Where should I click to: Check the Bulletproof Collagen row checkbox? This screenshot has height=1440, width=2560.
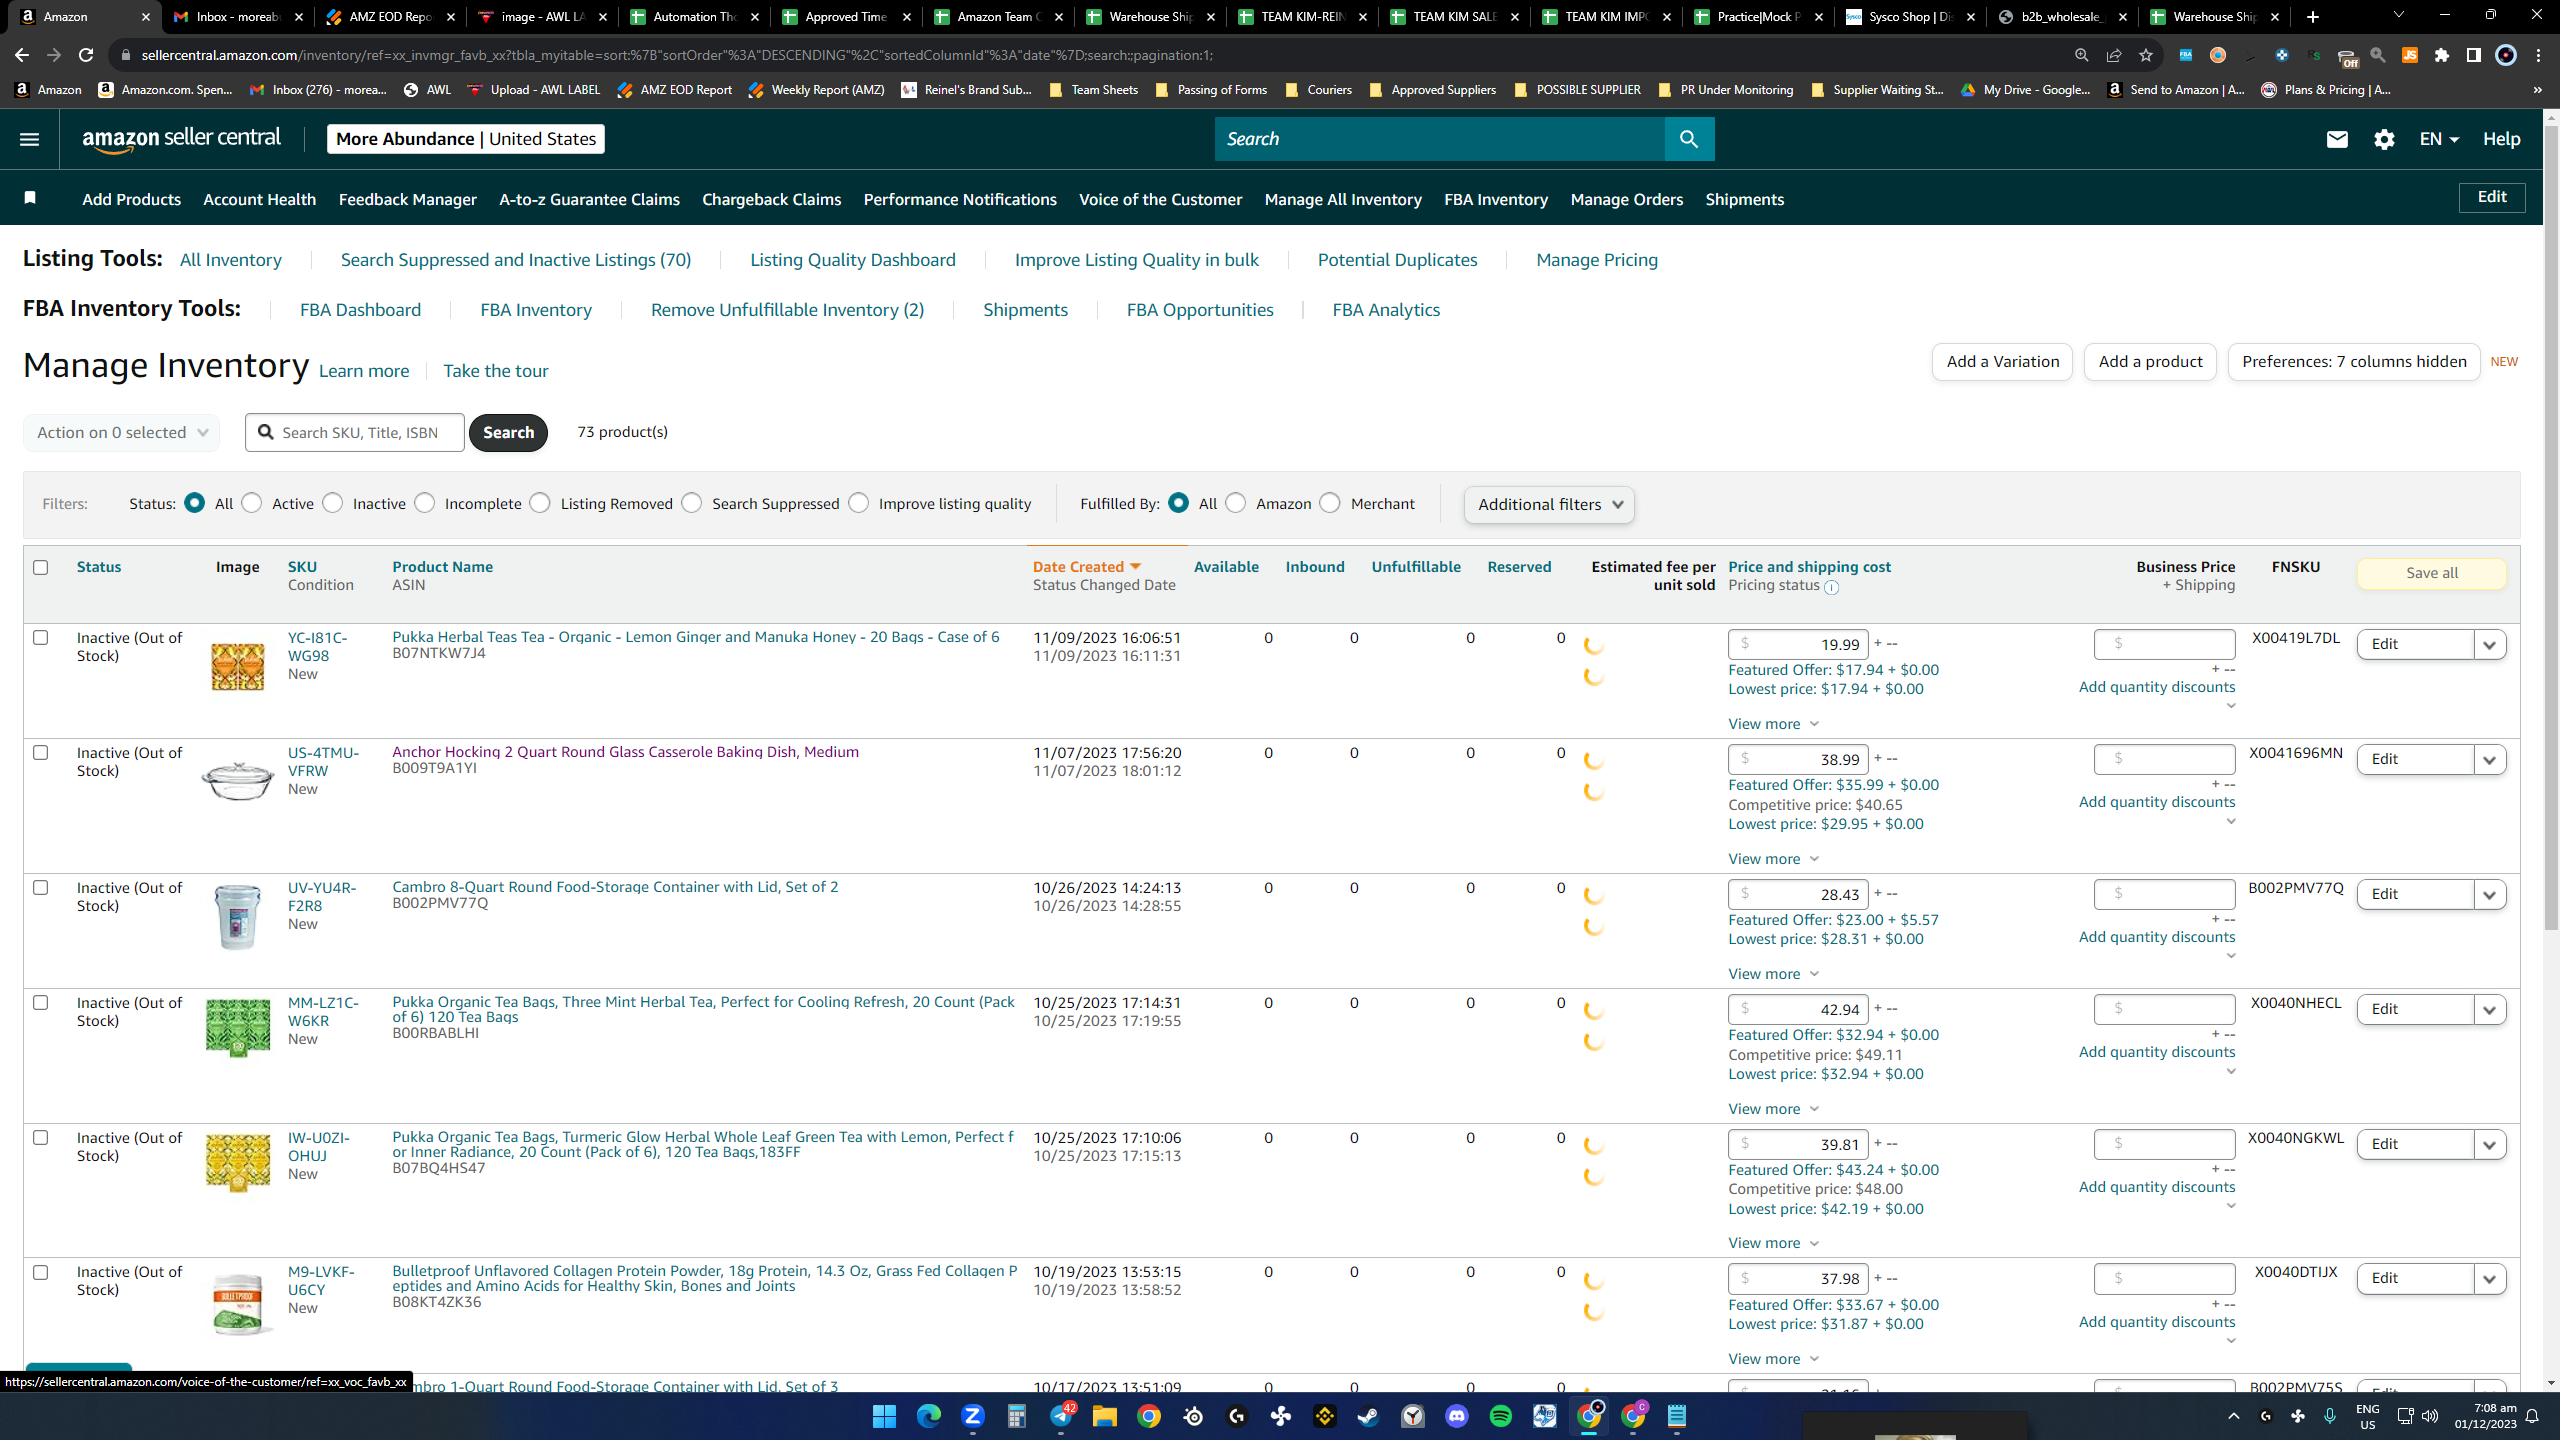point(40,1272)
